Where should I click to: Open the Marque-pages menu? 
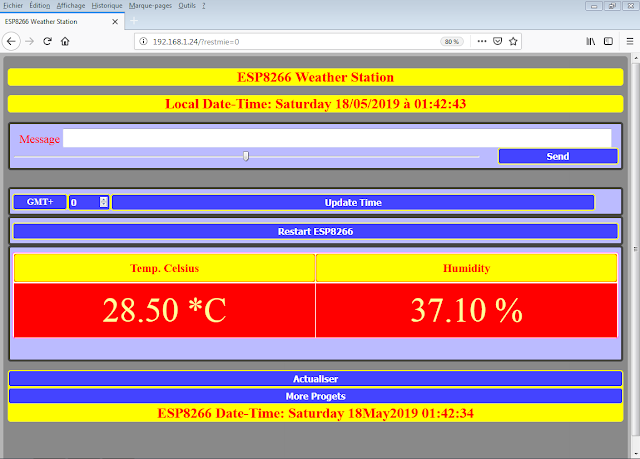click(150, 6)
